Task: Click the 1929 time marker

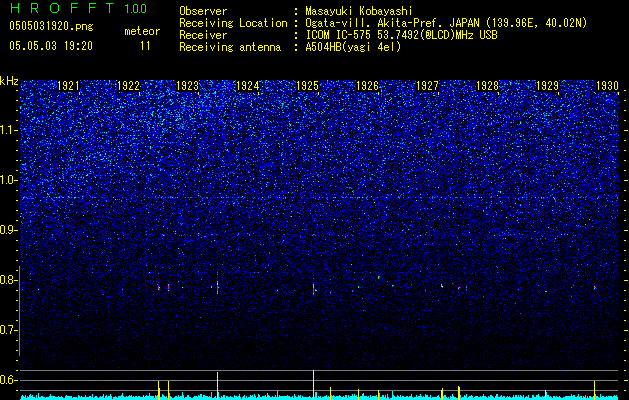Action: point(548,86)
